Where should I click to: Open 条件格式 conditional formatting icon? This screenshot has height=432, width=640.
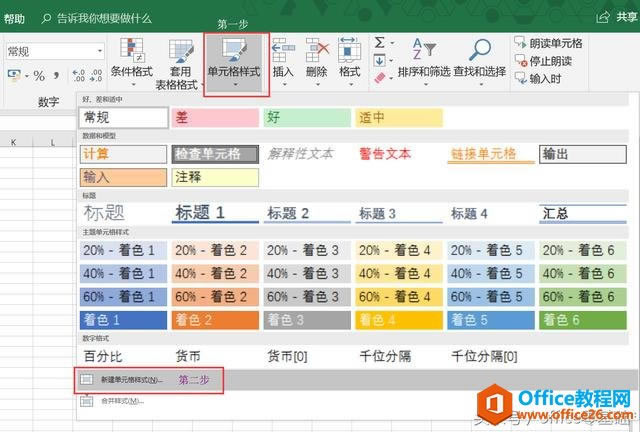click(131, 51)
